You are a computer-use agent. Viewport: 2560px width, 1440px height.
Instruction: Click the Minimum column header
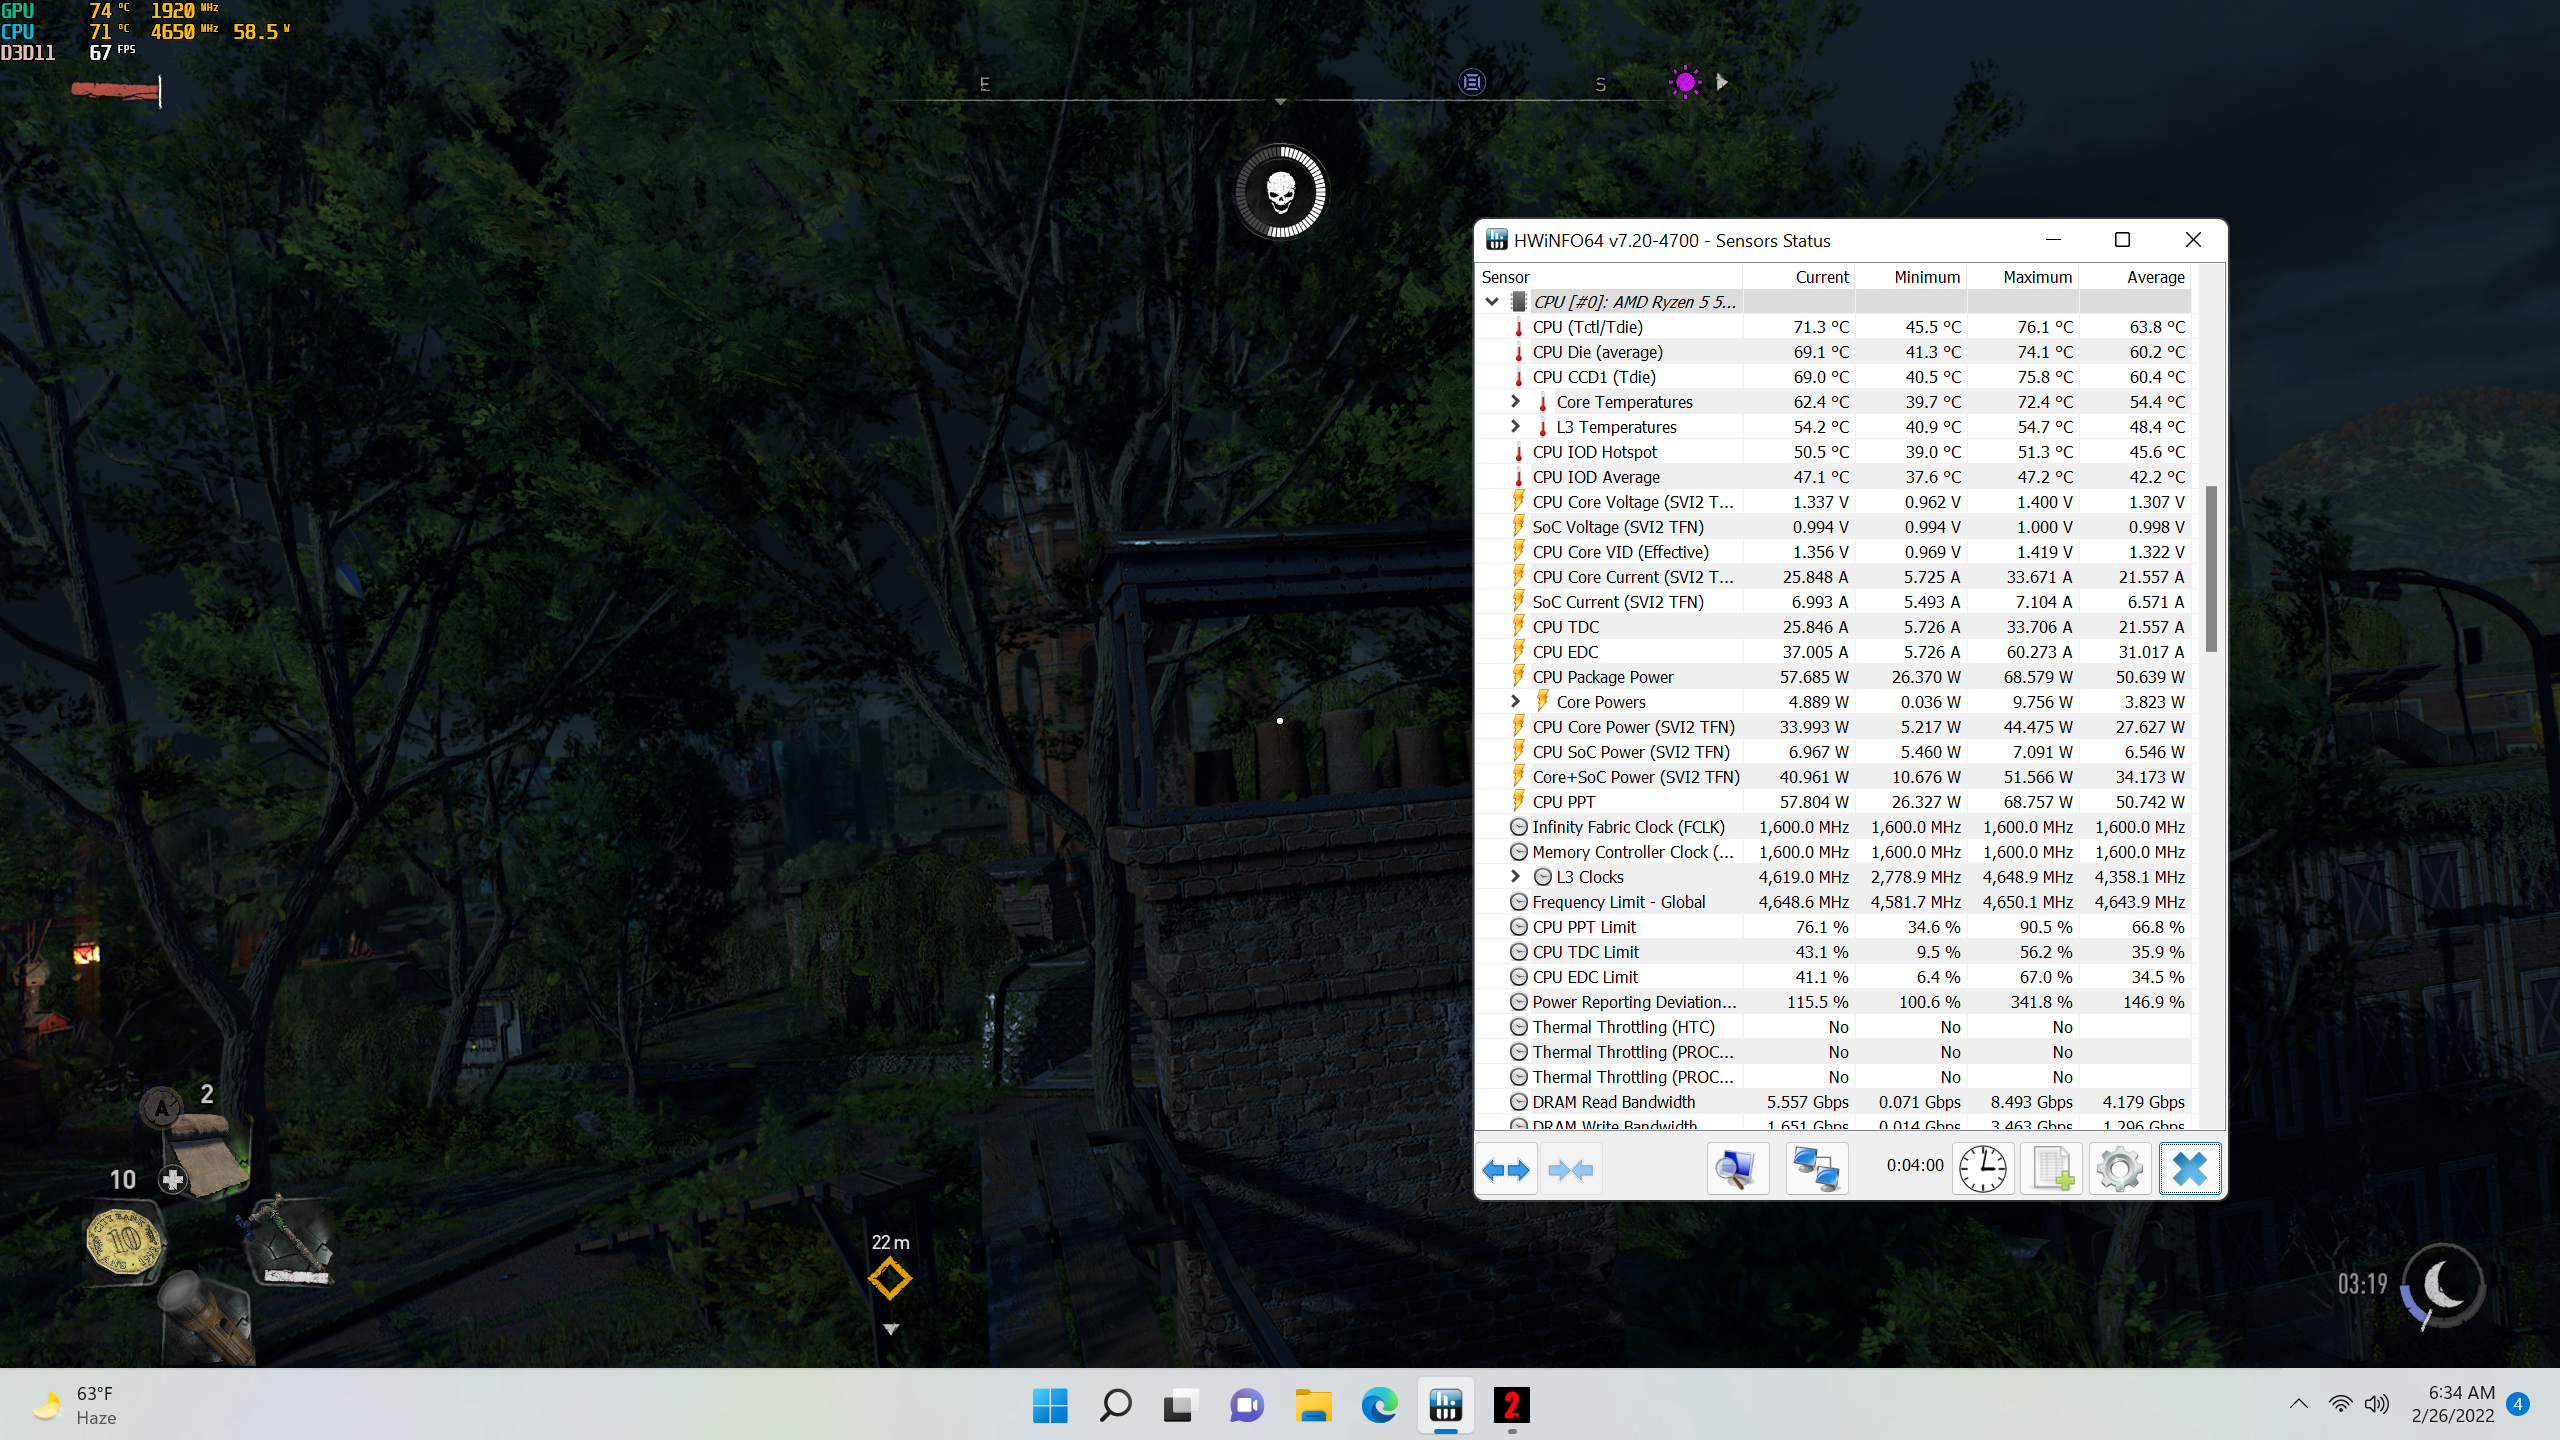point(1911,277)
